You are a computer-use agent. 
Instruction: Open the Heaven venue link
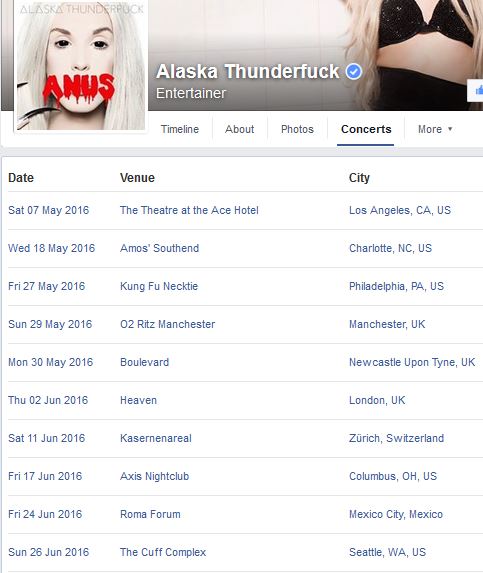pyautogui.click(x=138, y=400)
